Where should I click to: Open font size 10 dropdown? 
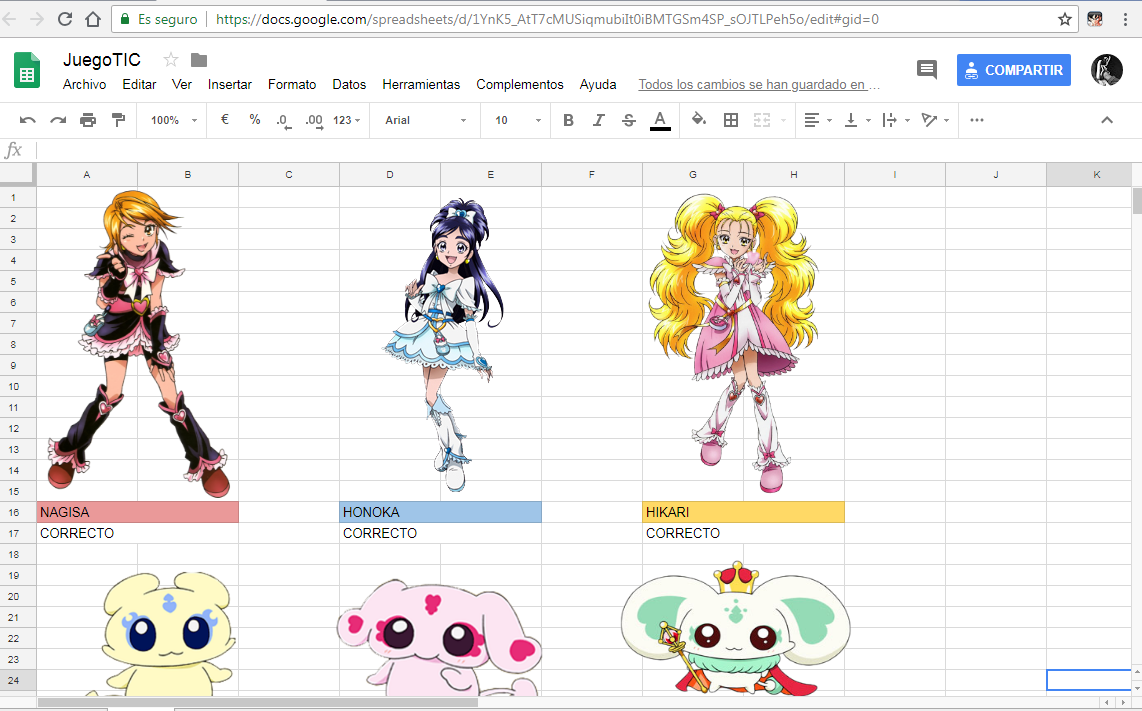point(518,120)
